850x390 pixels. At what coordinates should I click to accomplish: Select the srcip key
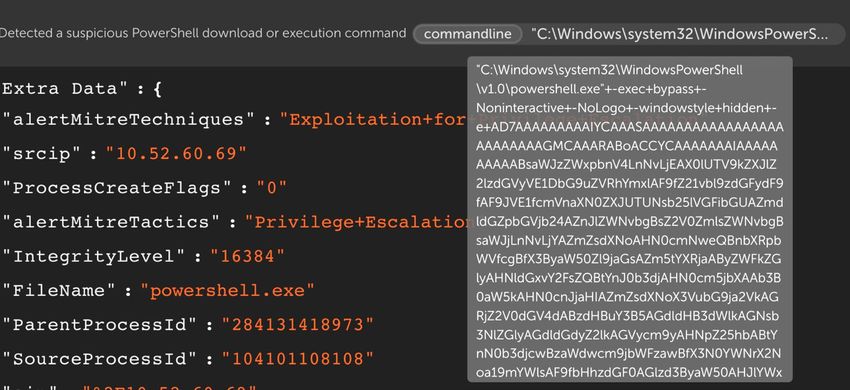pyautogui.click(x=42, y=154)
